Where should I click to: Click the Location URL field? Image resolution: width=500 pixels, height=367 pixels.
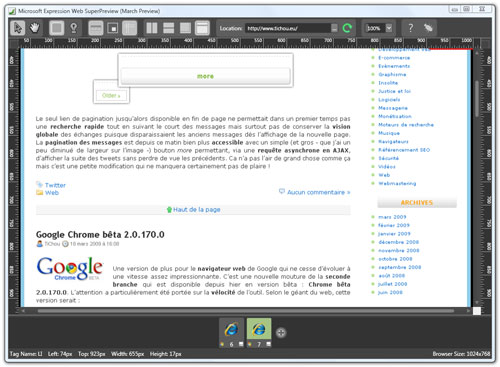288,28
